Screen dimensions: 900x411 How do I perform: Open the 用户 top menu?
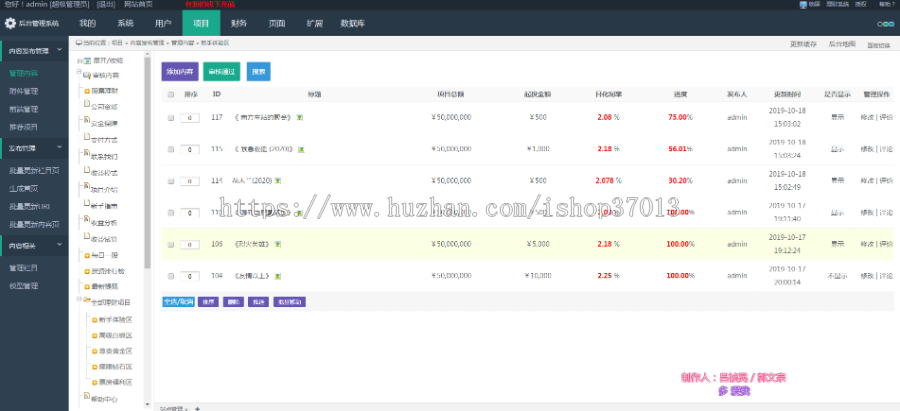click(163, 24)
